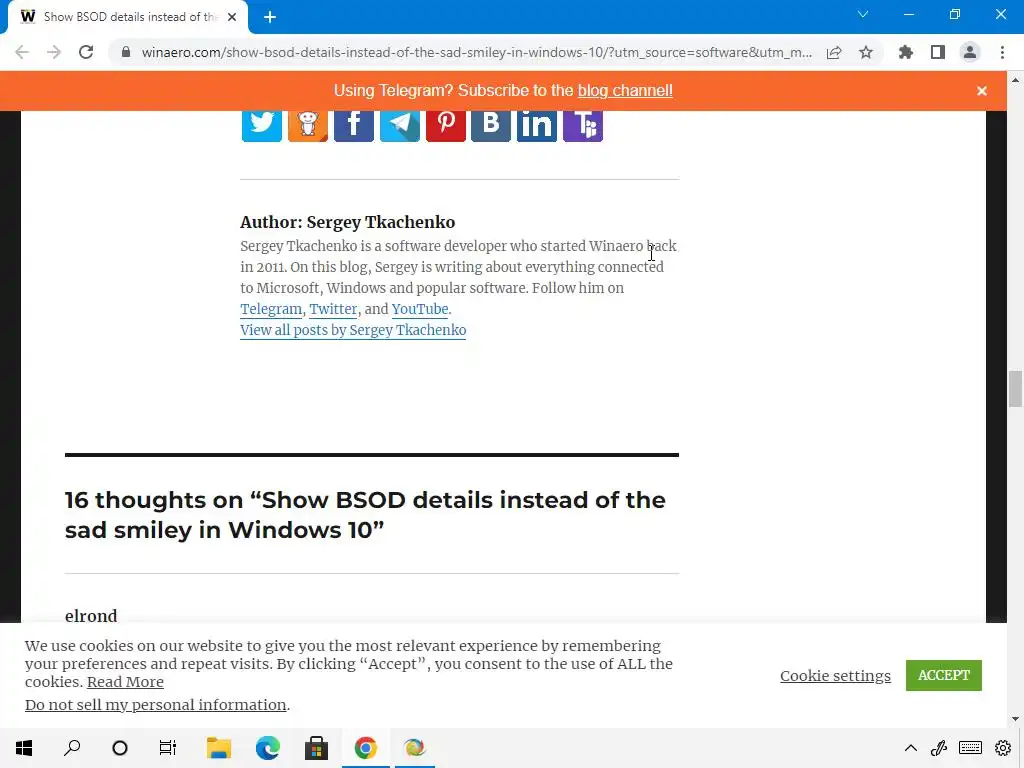Share the post via the Microsoft Teams icon
Viewport: 1024px width, 768px height.
pos(583,124)
